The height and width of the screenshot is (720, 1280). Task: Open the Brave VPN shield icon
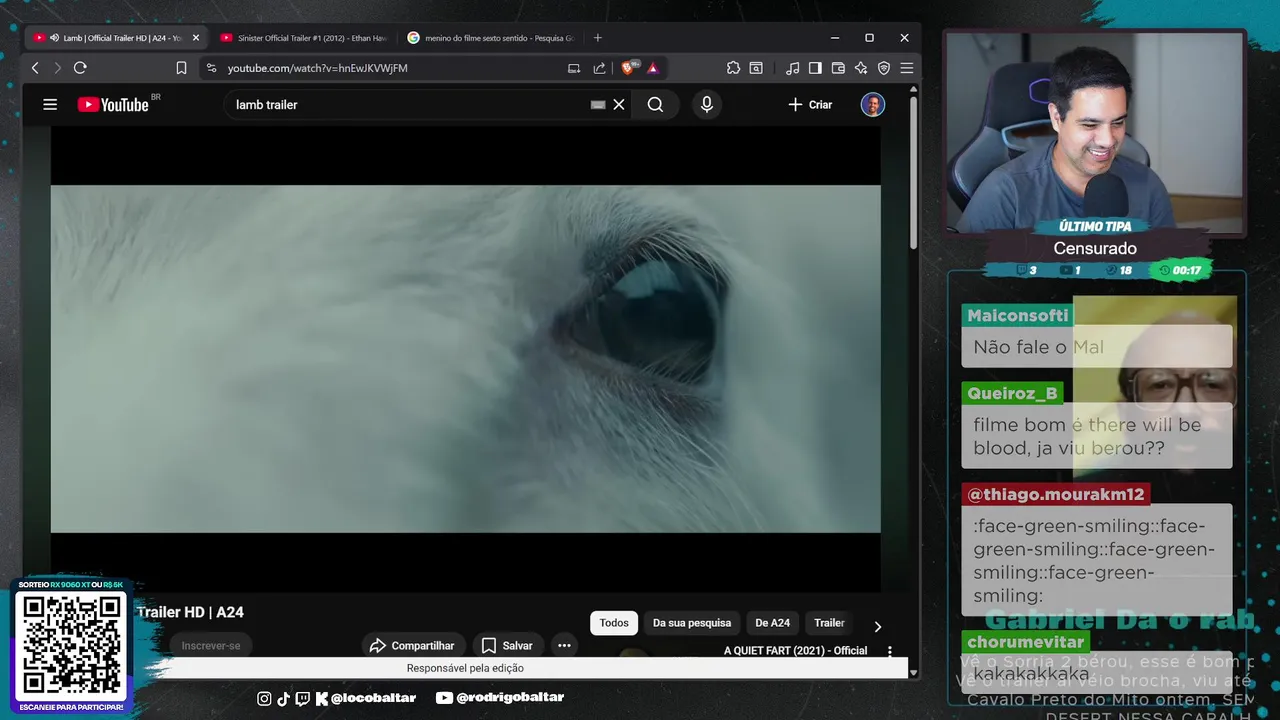tap(884, 68)
